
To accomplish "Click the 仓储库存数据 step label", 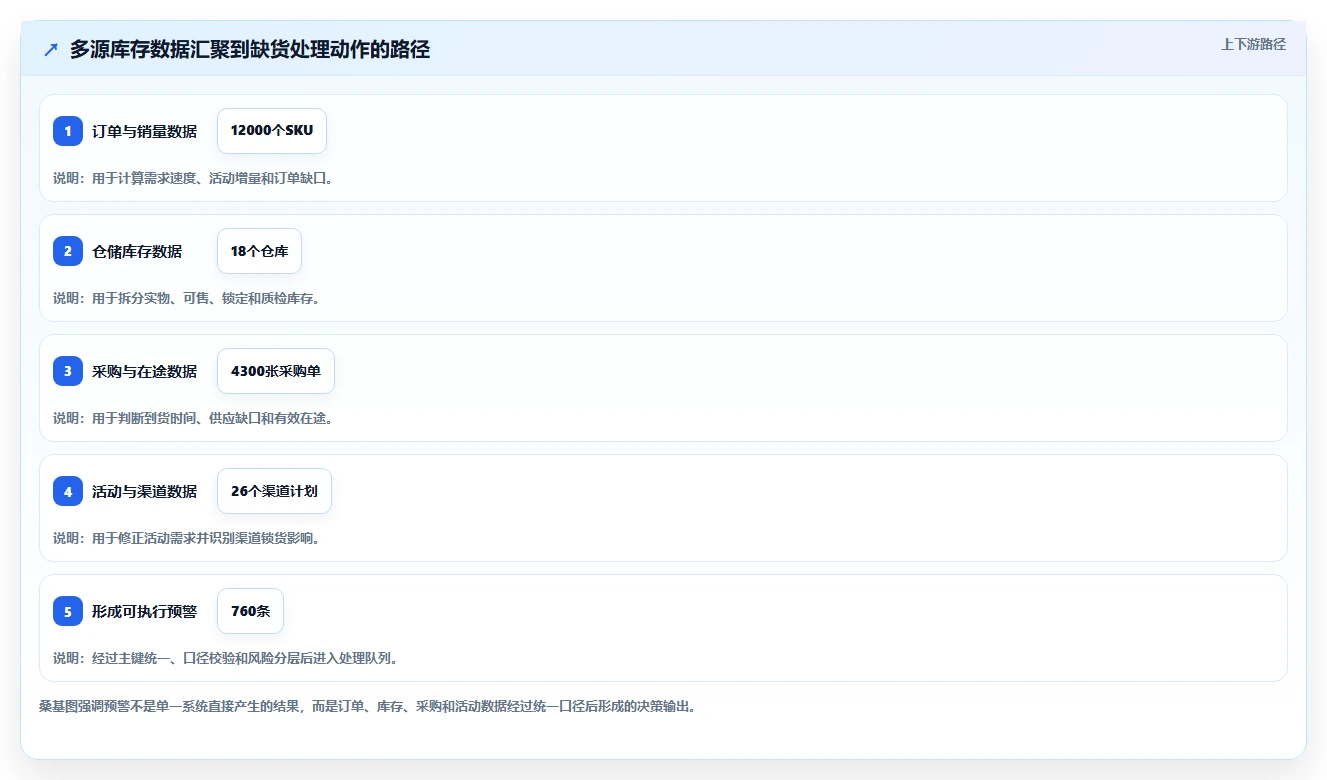I will (137, 251).
